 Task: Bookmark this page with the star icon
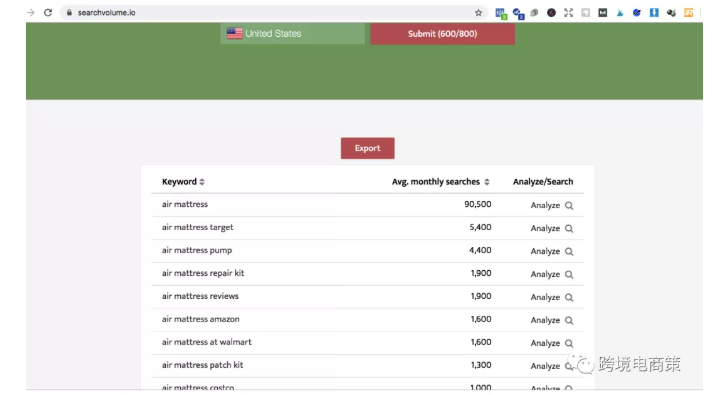(x=478, y=12)
